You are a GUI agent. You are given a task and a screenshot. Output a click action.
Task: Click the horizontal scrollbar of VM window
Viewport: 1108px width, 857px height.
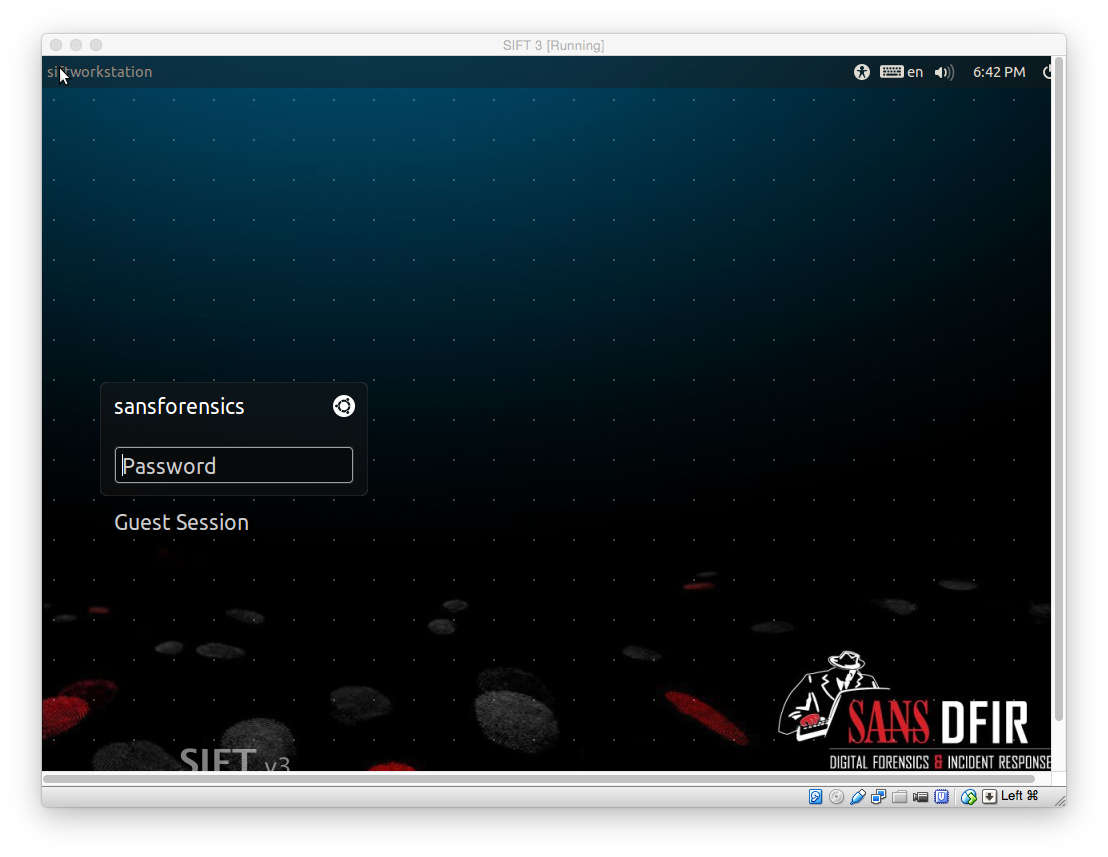pyautogui.click(x=539, y=779)
